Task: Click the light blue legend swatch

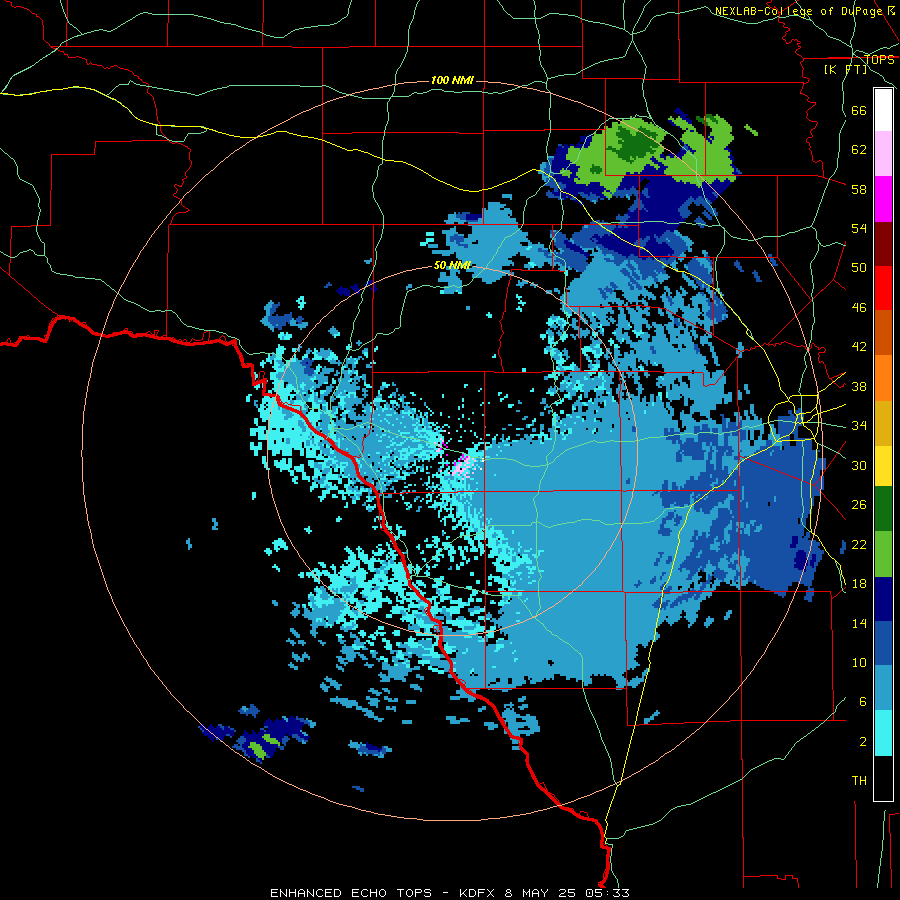Action: [883, 688]
